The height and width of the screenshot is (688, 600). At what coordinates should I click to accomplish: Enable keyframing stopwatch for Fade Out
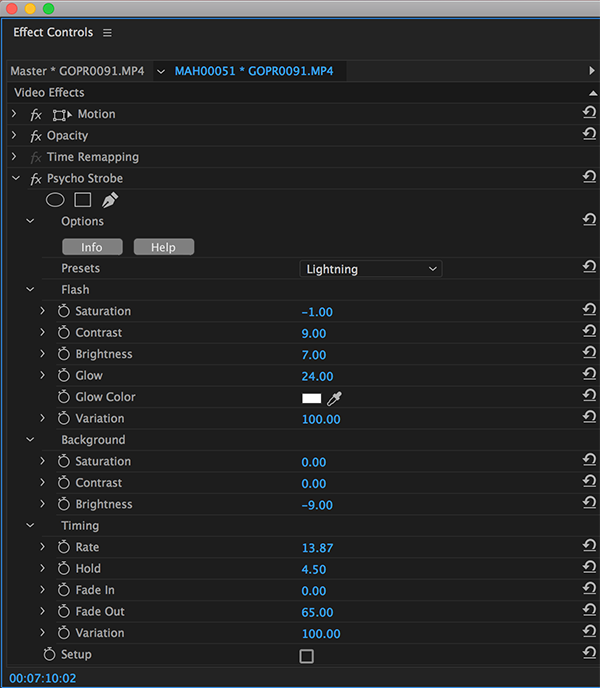pyautogui.click(x=64, y=612)
